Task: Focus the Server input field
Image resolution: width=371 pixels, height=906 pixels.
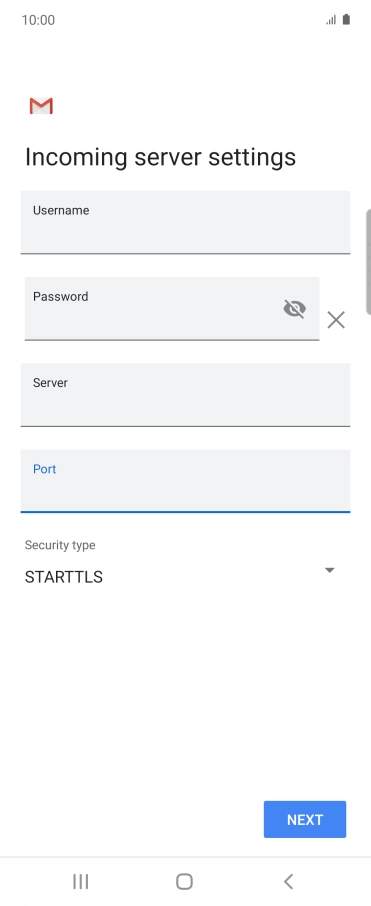Action: (x=186, y=395)
